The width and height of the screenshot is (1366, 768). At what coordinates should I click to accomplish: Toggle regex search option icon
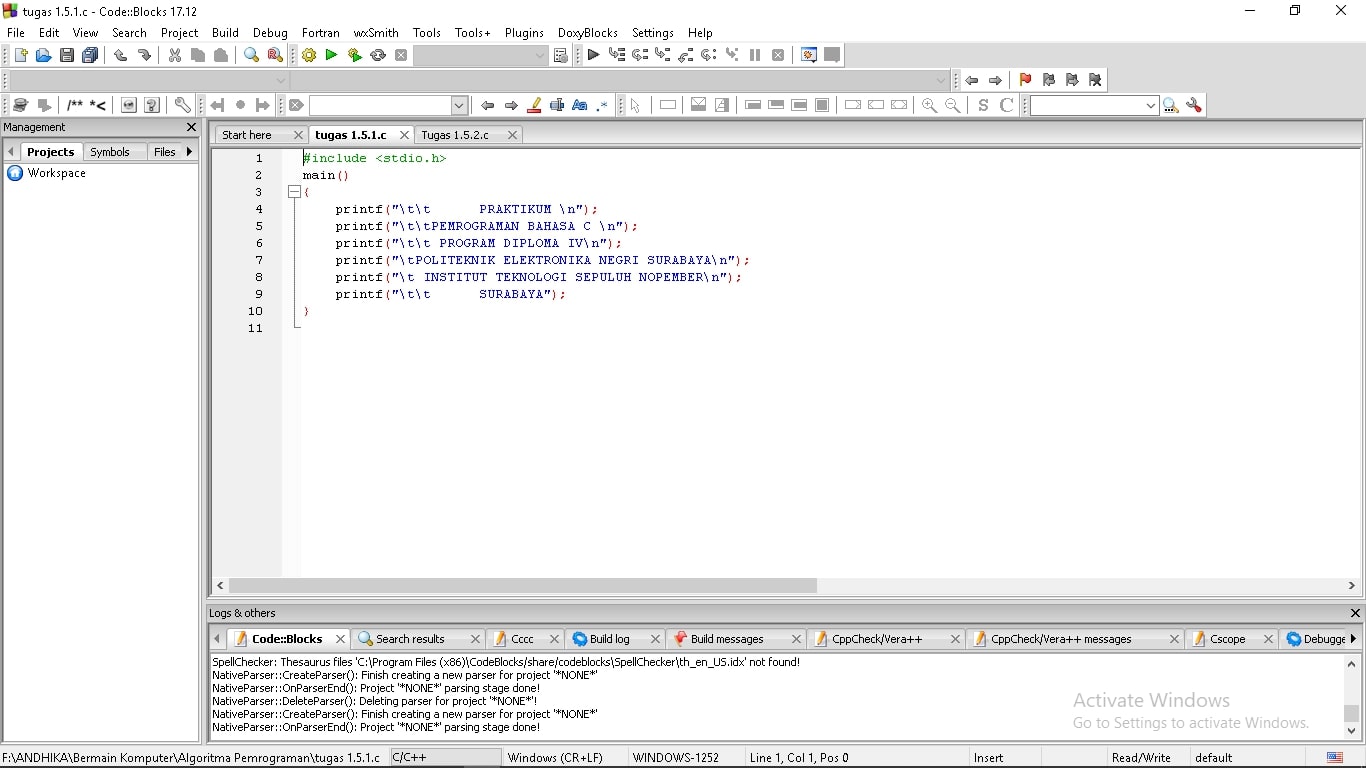(602, 106)
